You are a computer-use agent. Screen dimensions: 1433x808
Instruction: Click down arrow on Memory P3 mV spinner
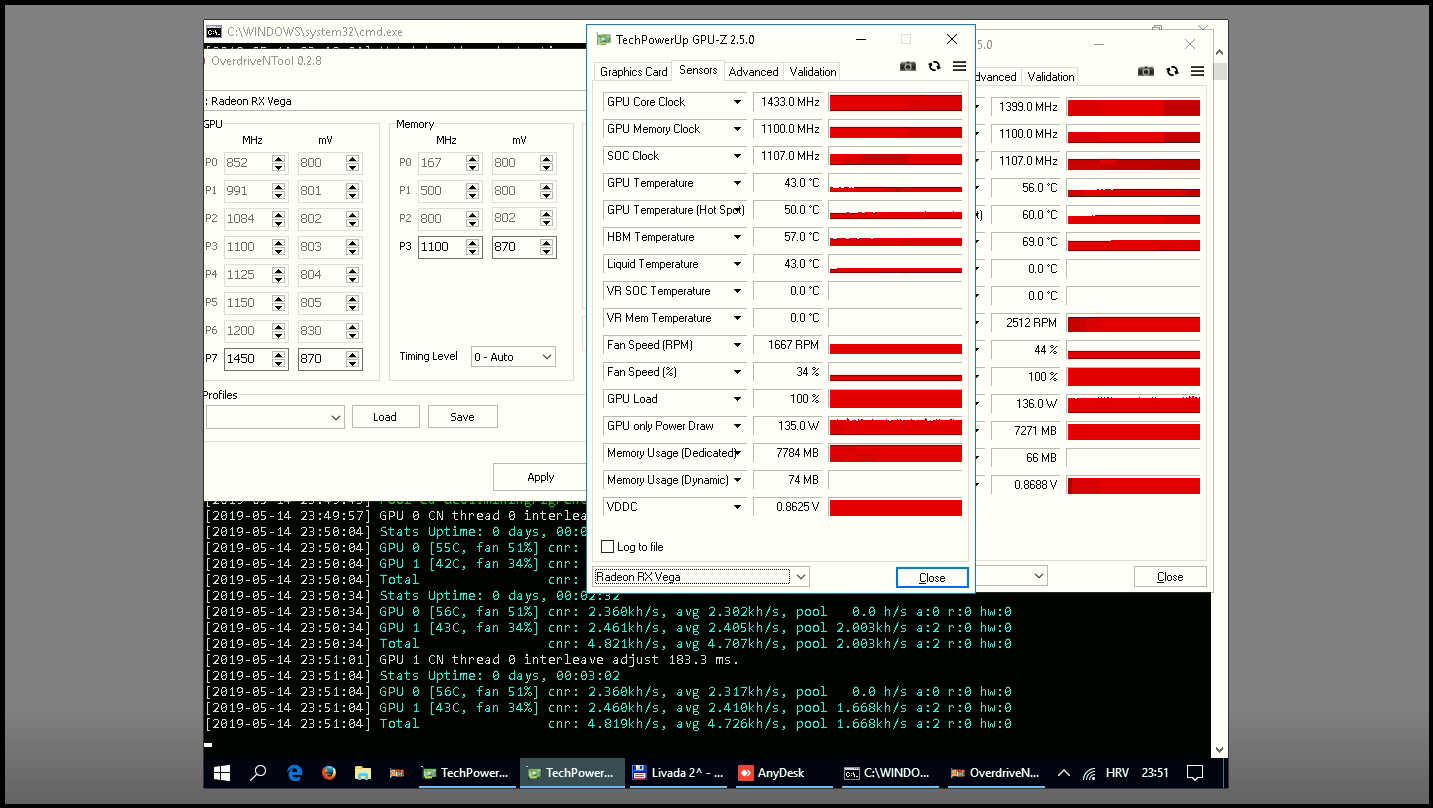click(547, 252)
